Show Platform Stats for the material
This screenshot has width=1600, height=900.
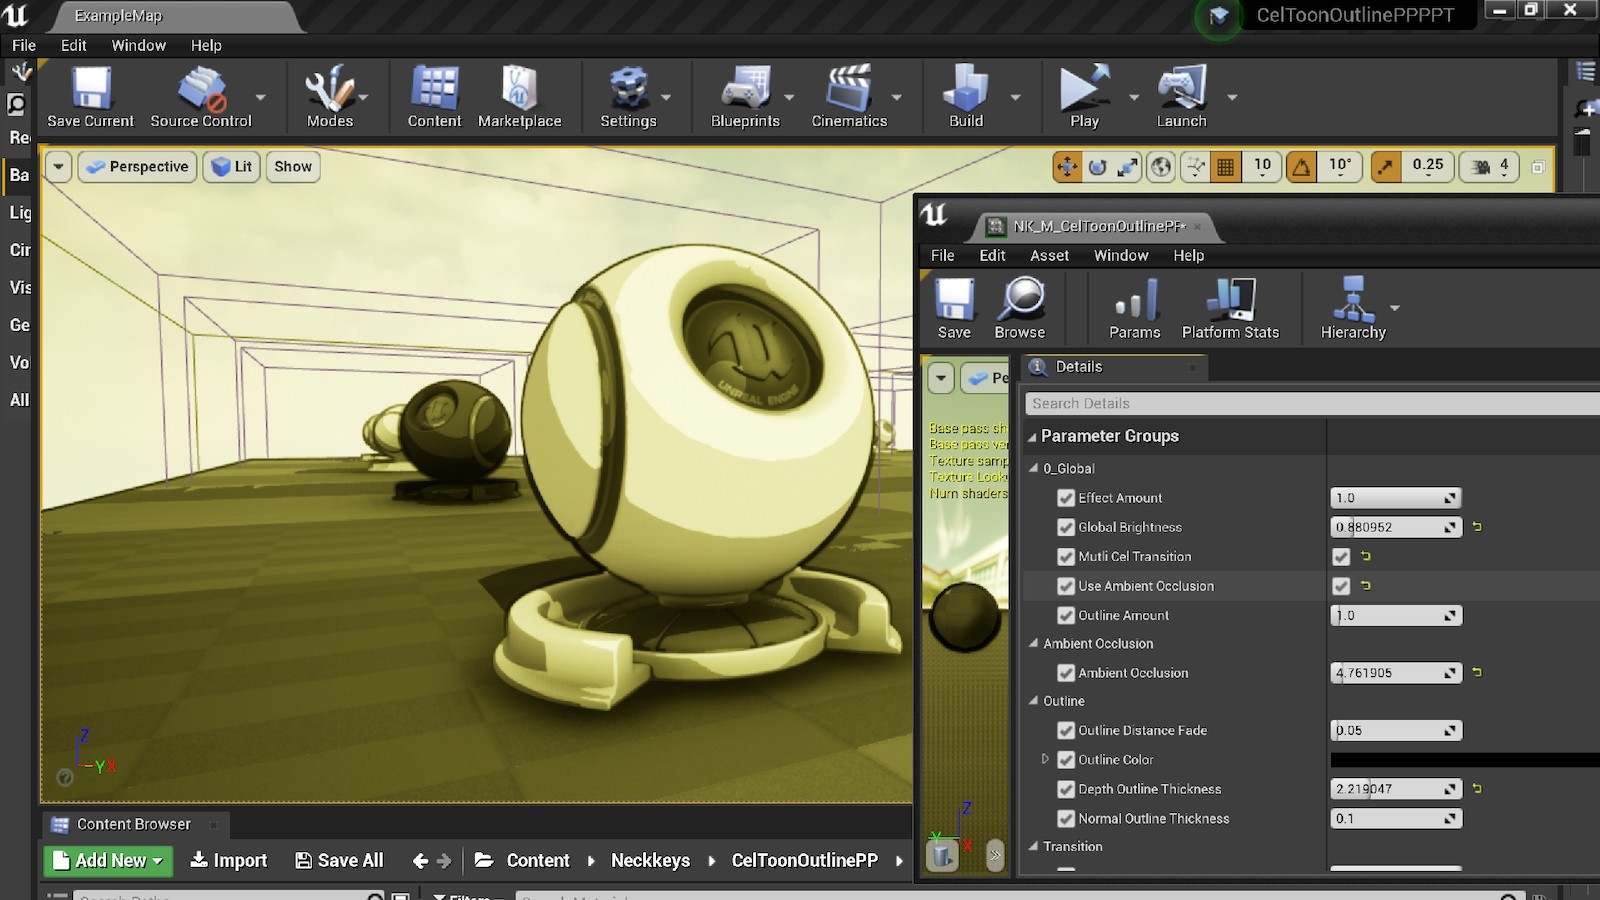click(1231, 307)
